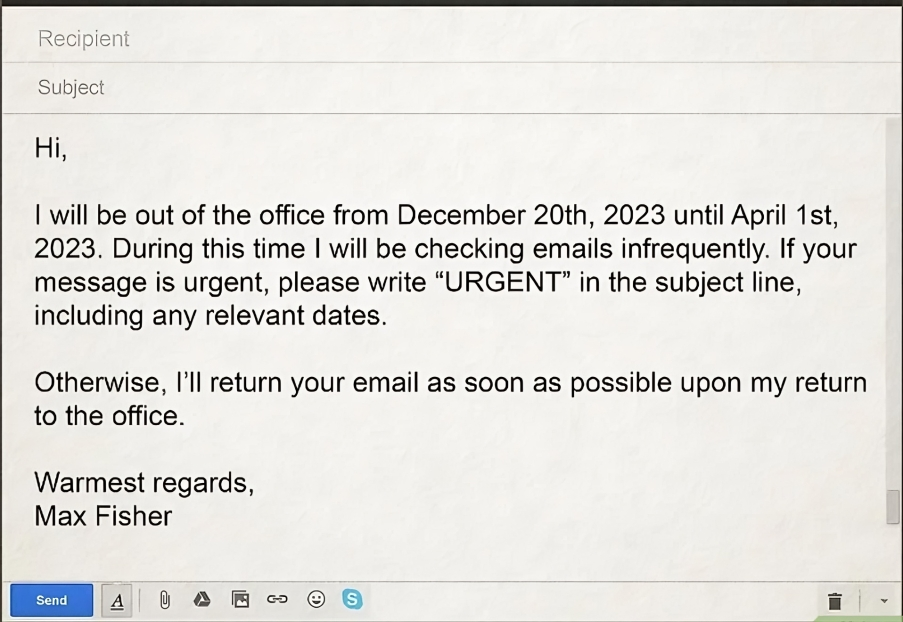Place cursor on the "Hi," greeting line
This screenshot has height=622, width=903.
point(51,148)
